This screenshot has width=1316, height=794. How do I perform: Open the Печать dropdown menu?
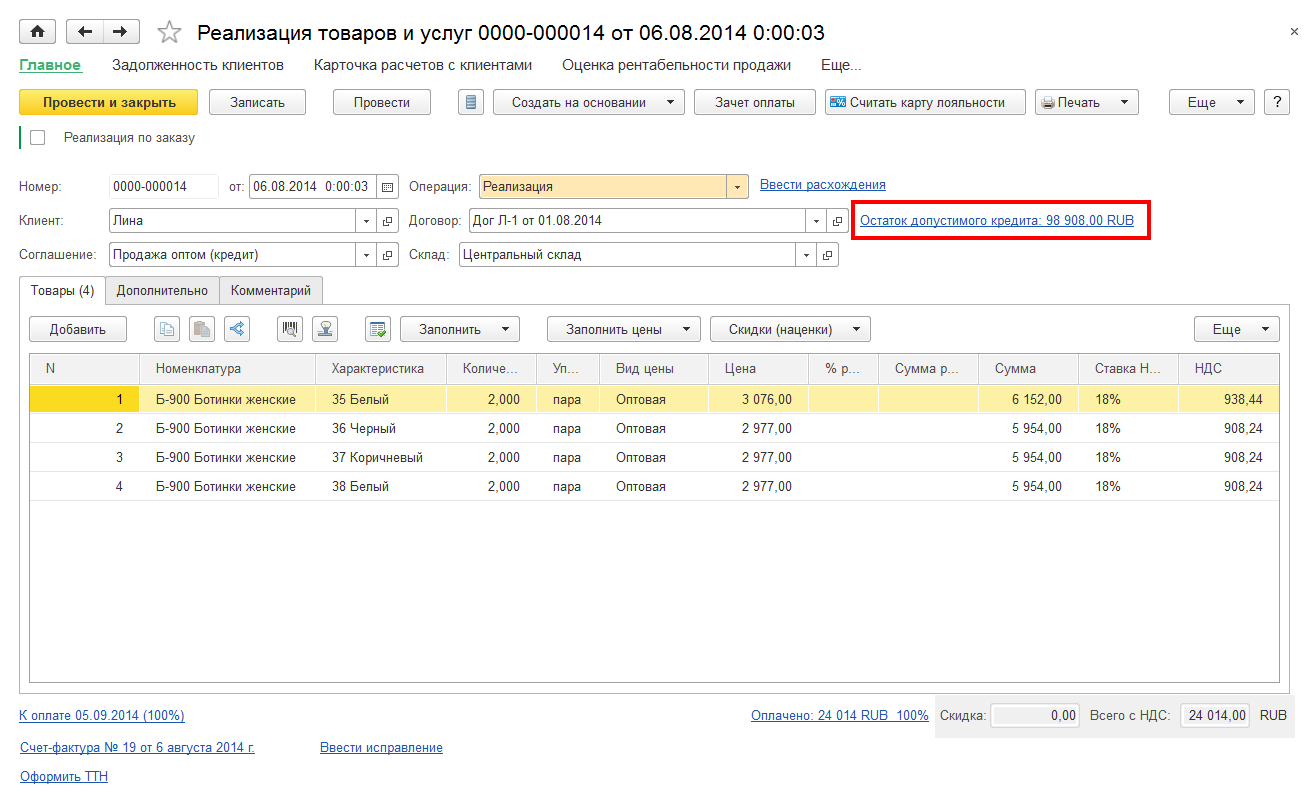coord(1087,102)
